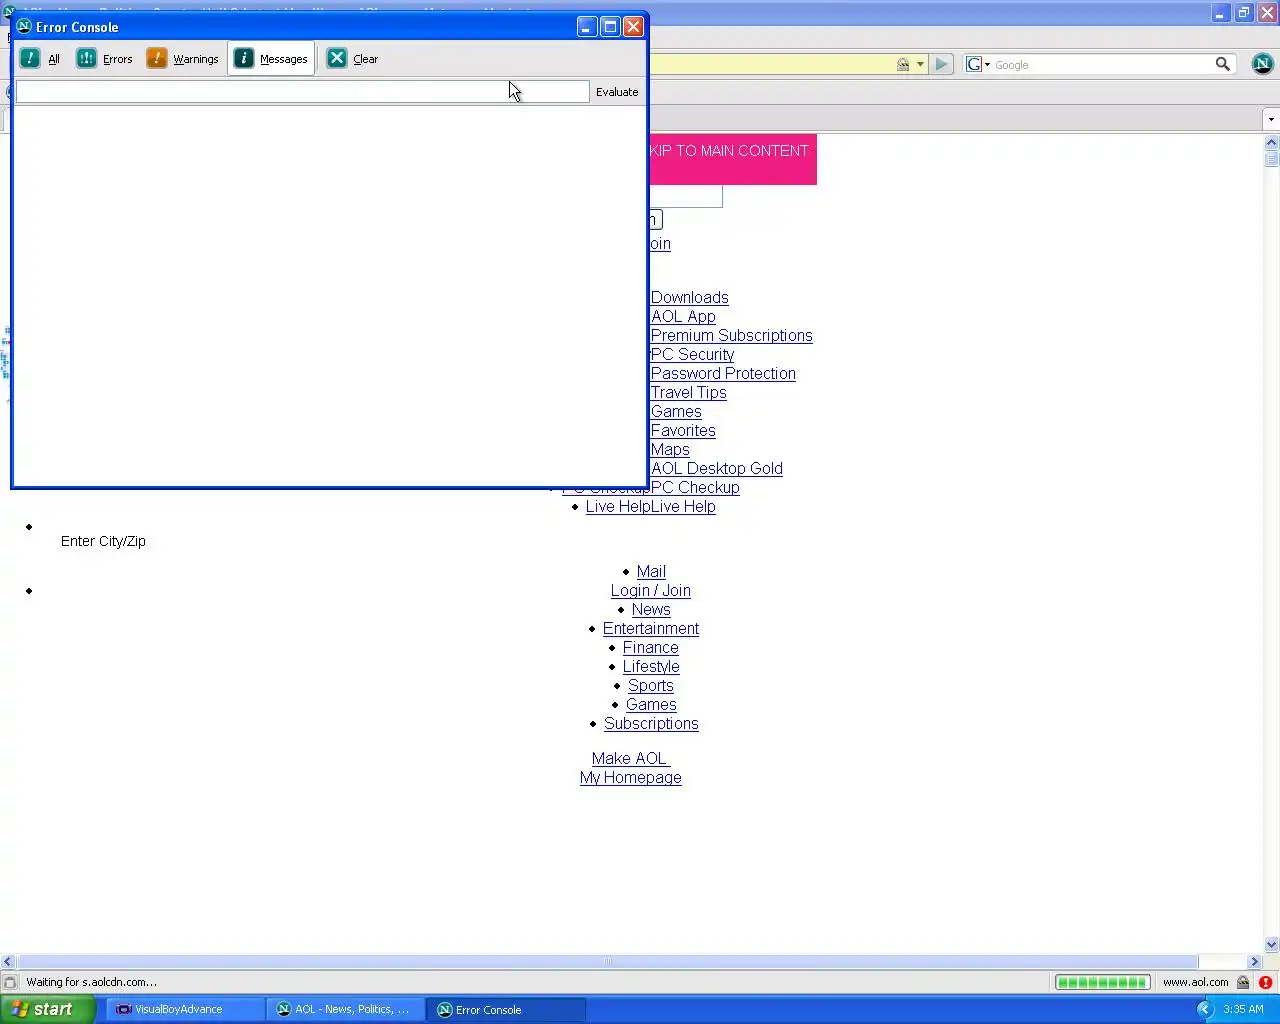The height and width of the screenshot is (1024, 1280).
Task: Open the Sports link
Action: click(651, 686)
